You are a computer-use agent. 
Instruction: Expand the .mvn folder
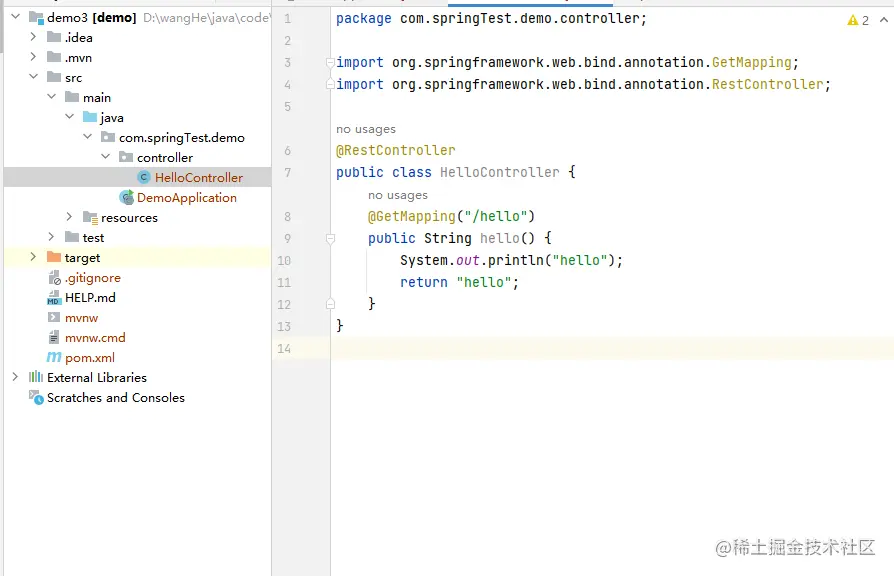(x=33, y=57)
